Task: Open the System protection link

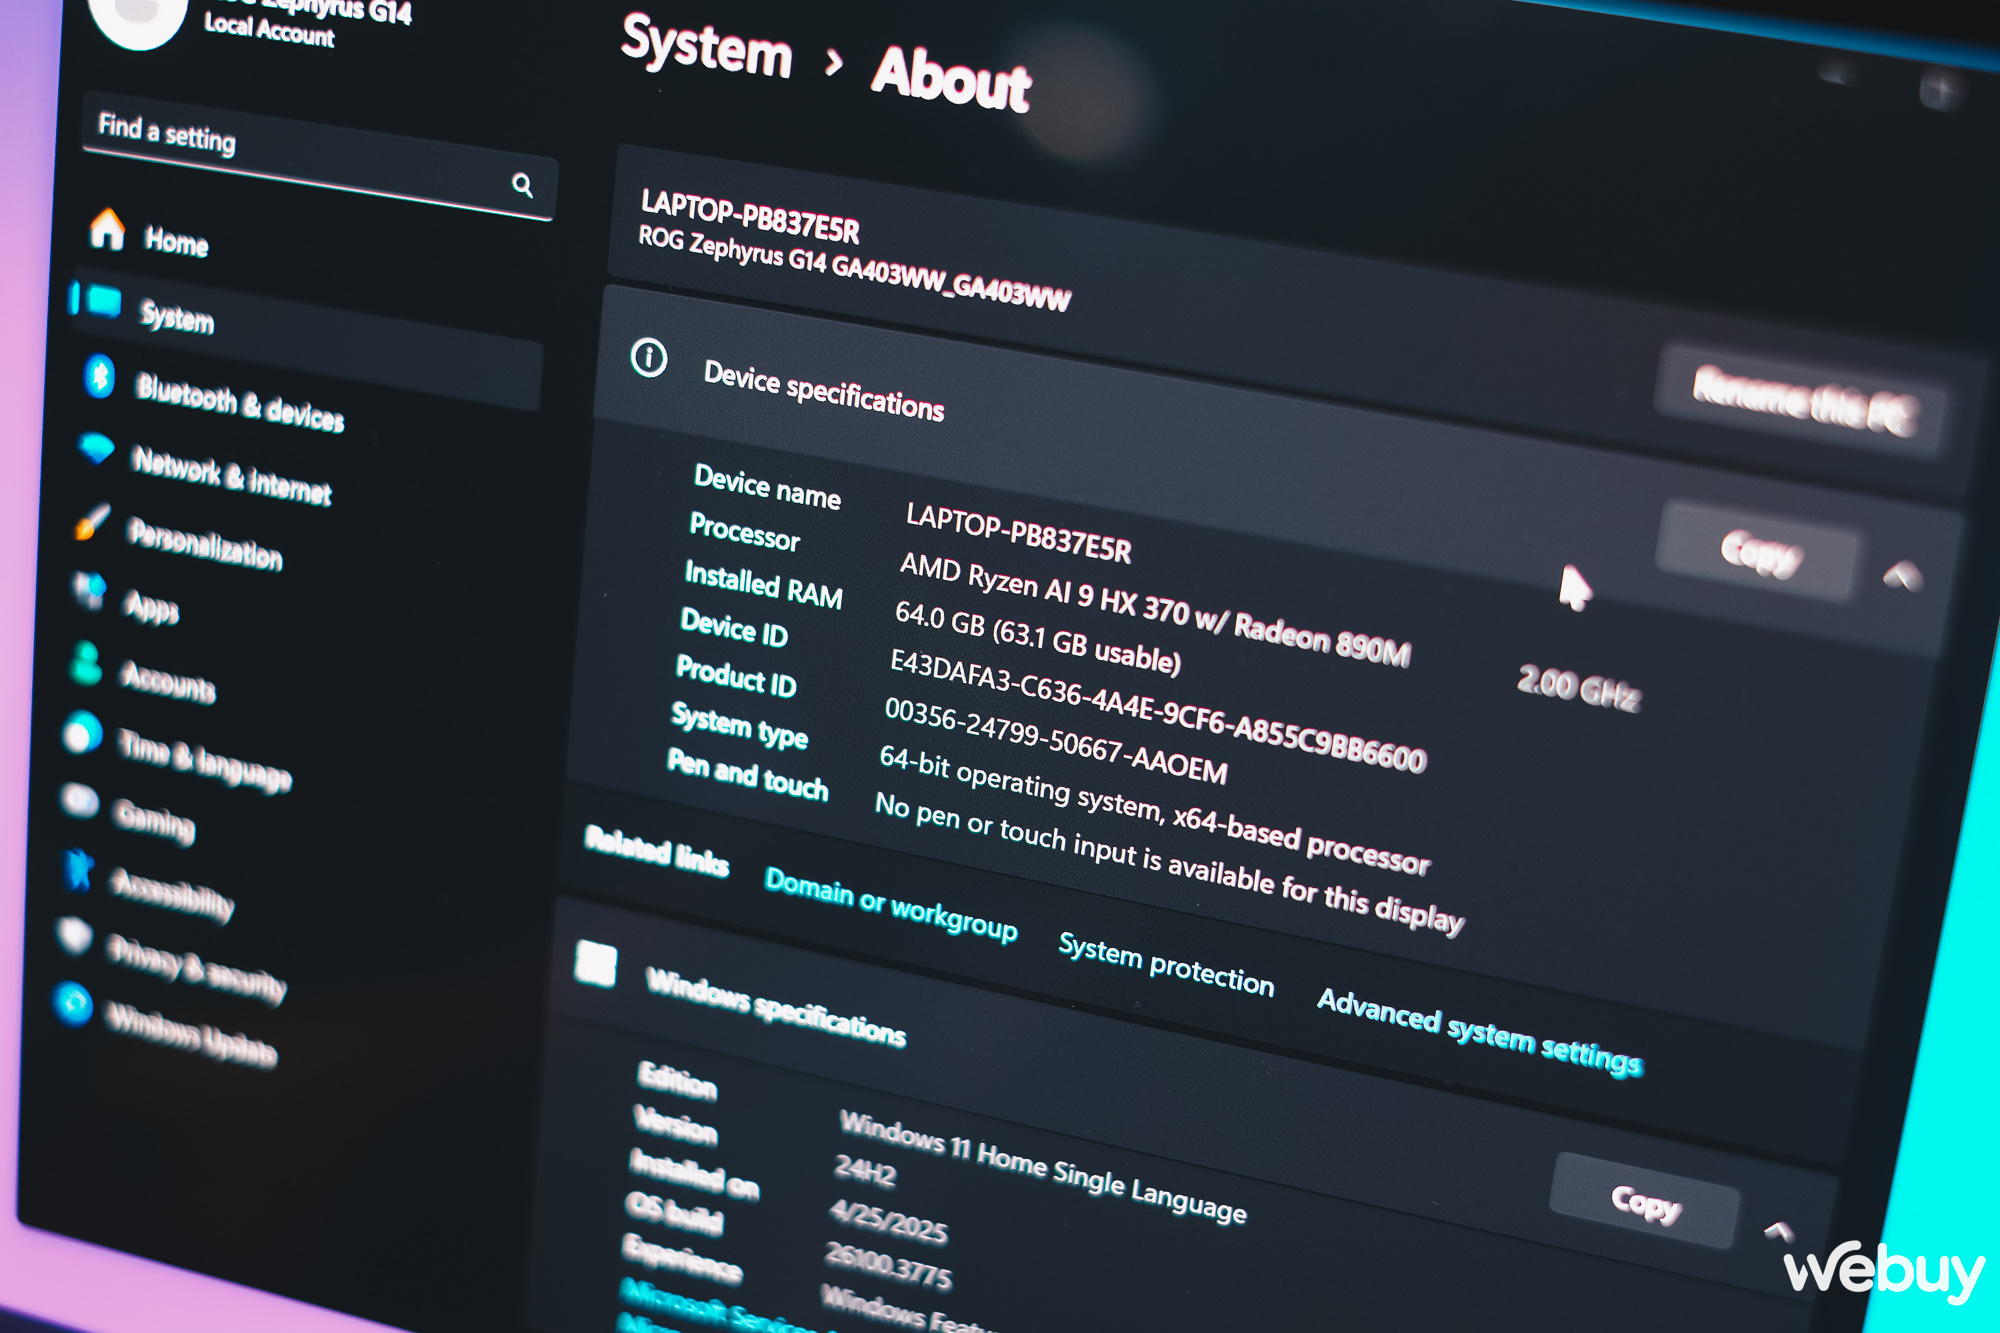Action: (x=1166, y=965)
